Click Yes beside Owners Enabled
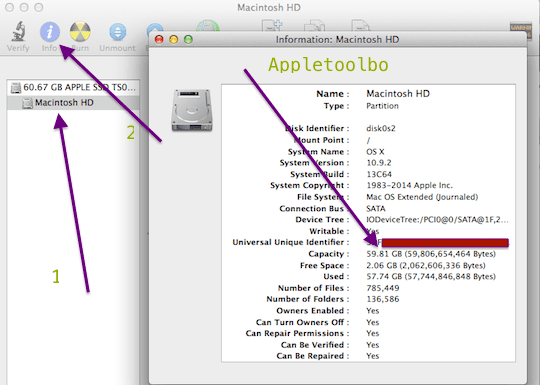The image size is (540, 385). click(373, 311)
